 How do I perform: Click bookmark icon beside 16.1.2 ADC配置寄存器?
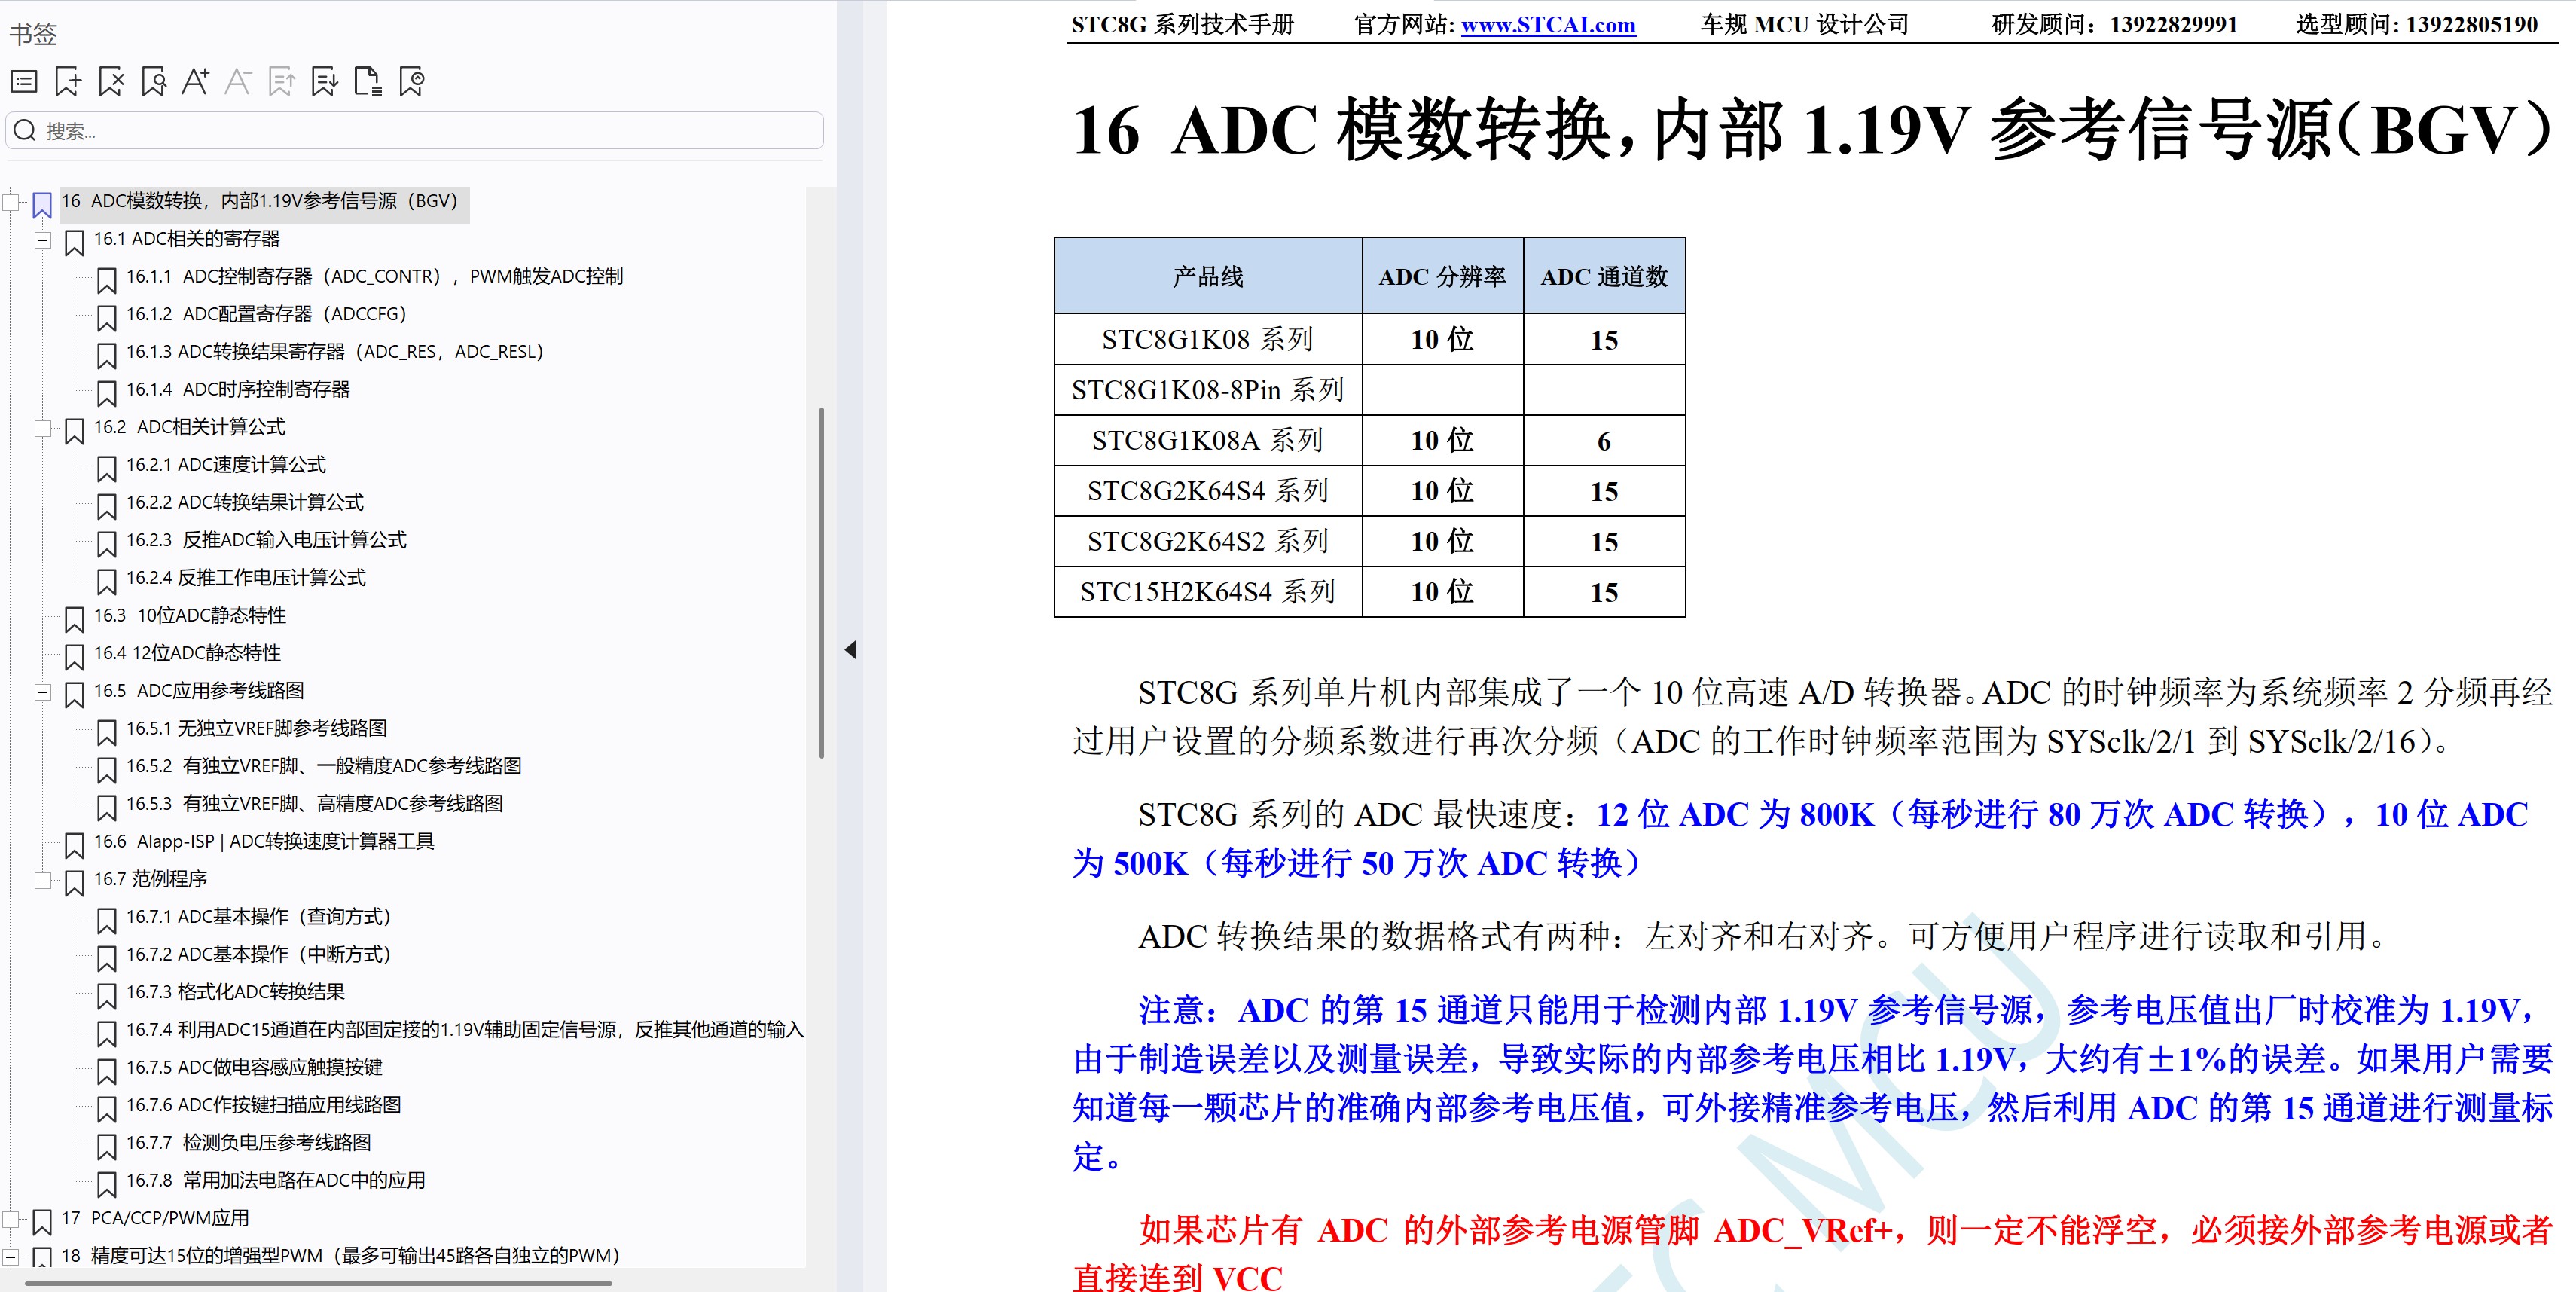(x=106, y=318)
